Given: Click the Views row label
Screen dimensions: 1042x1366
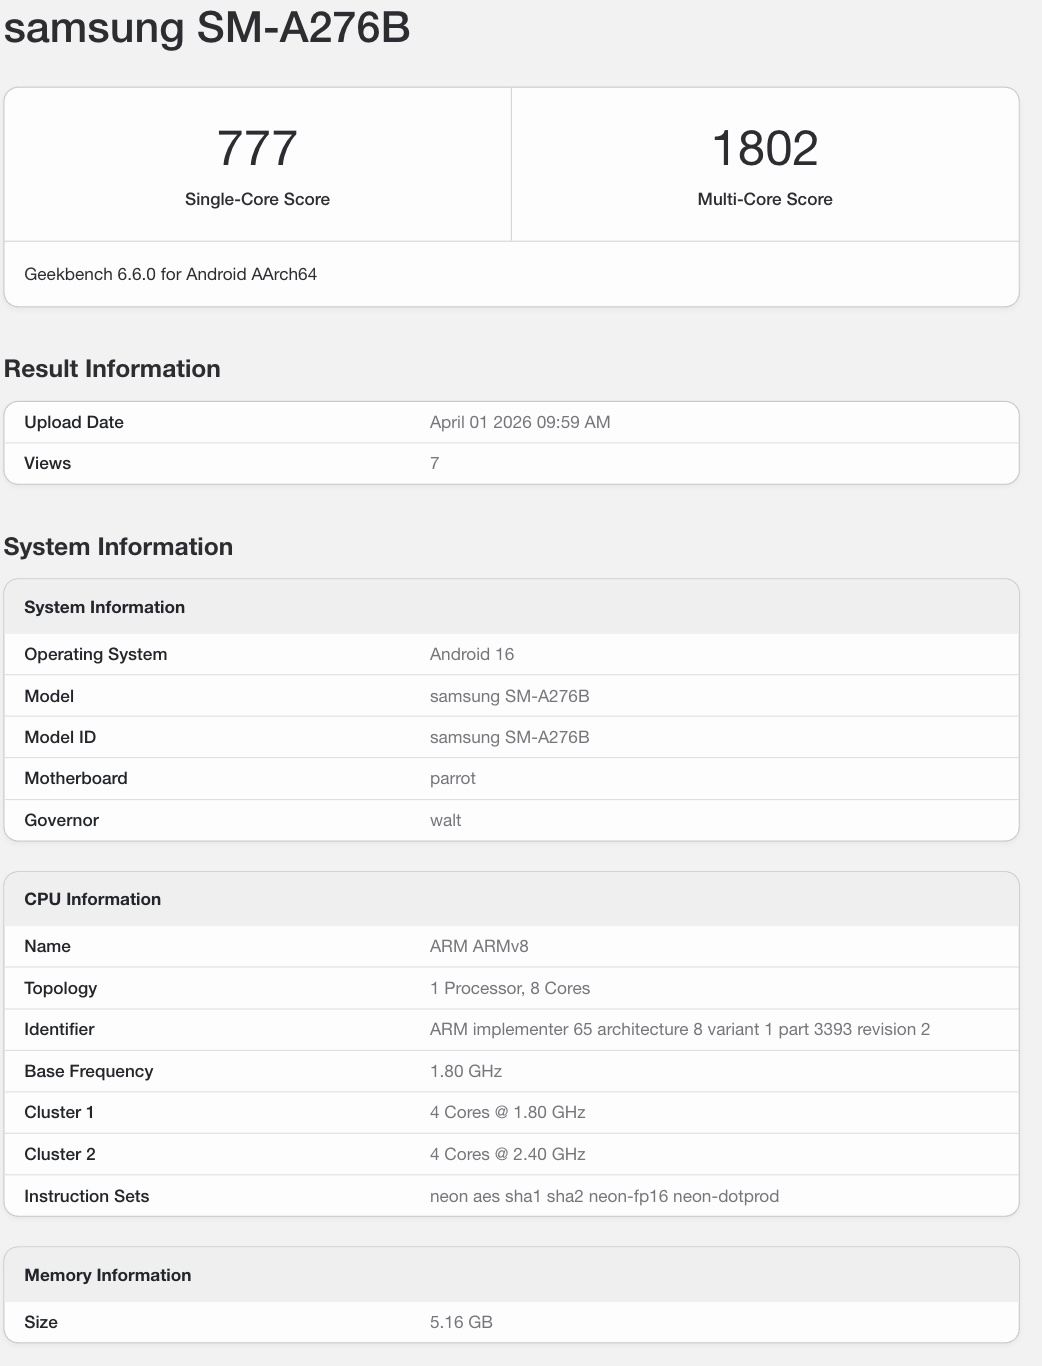Looking at the screenshot, I should [x=48, y=463].
